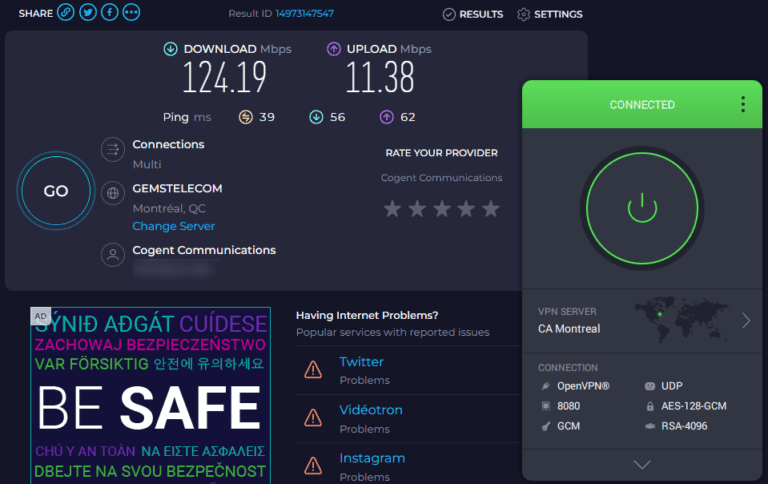Rate provider with five stars
The width and height of the screenshot is (768, 484).
490,209
